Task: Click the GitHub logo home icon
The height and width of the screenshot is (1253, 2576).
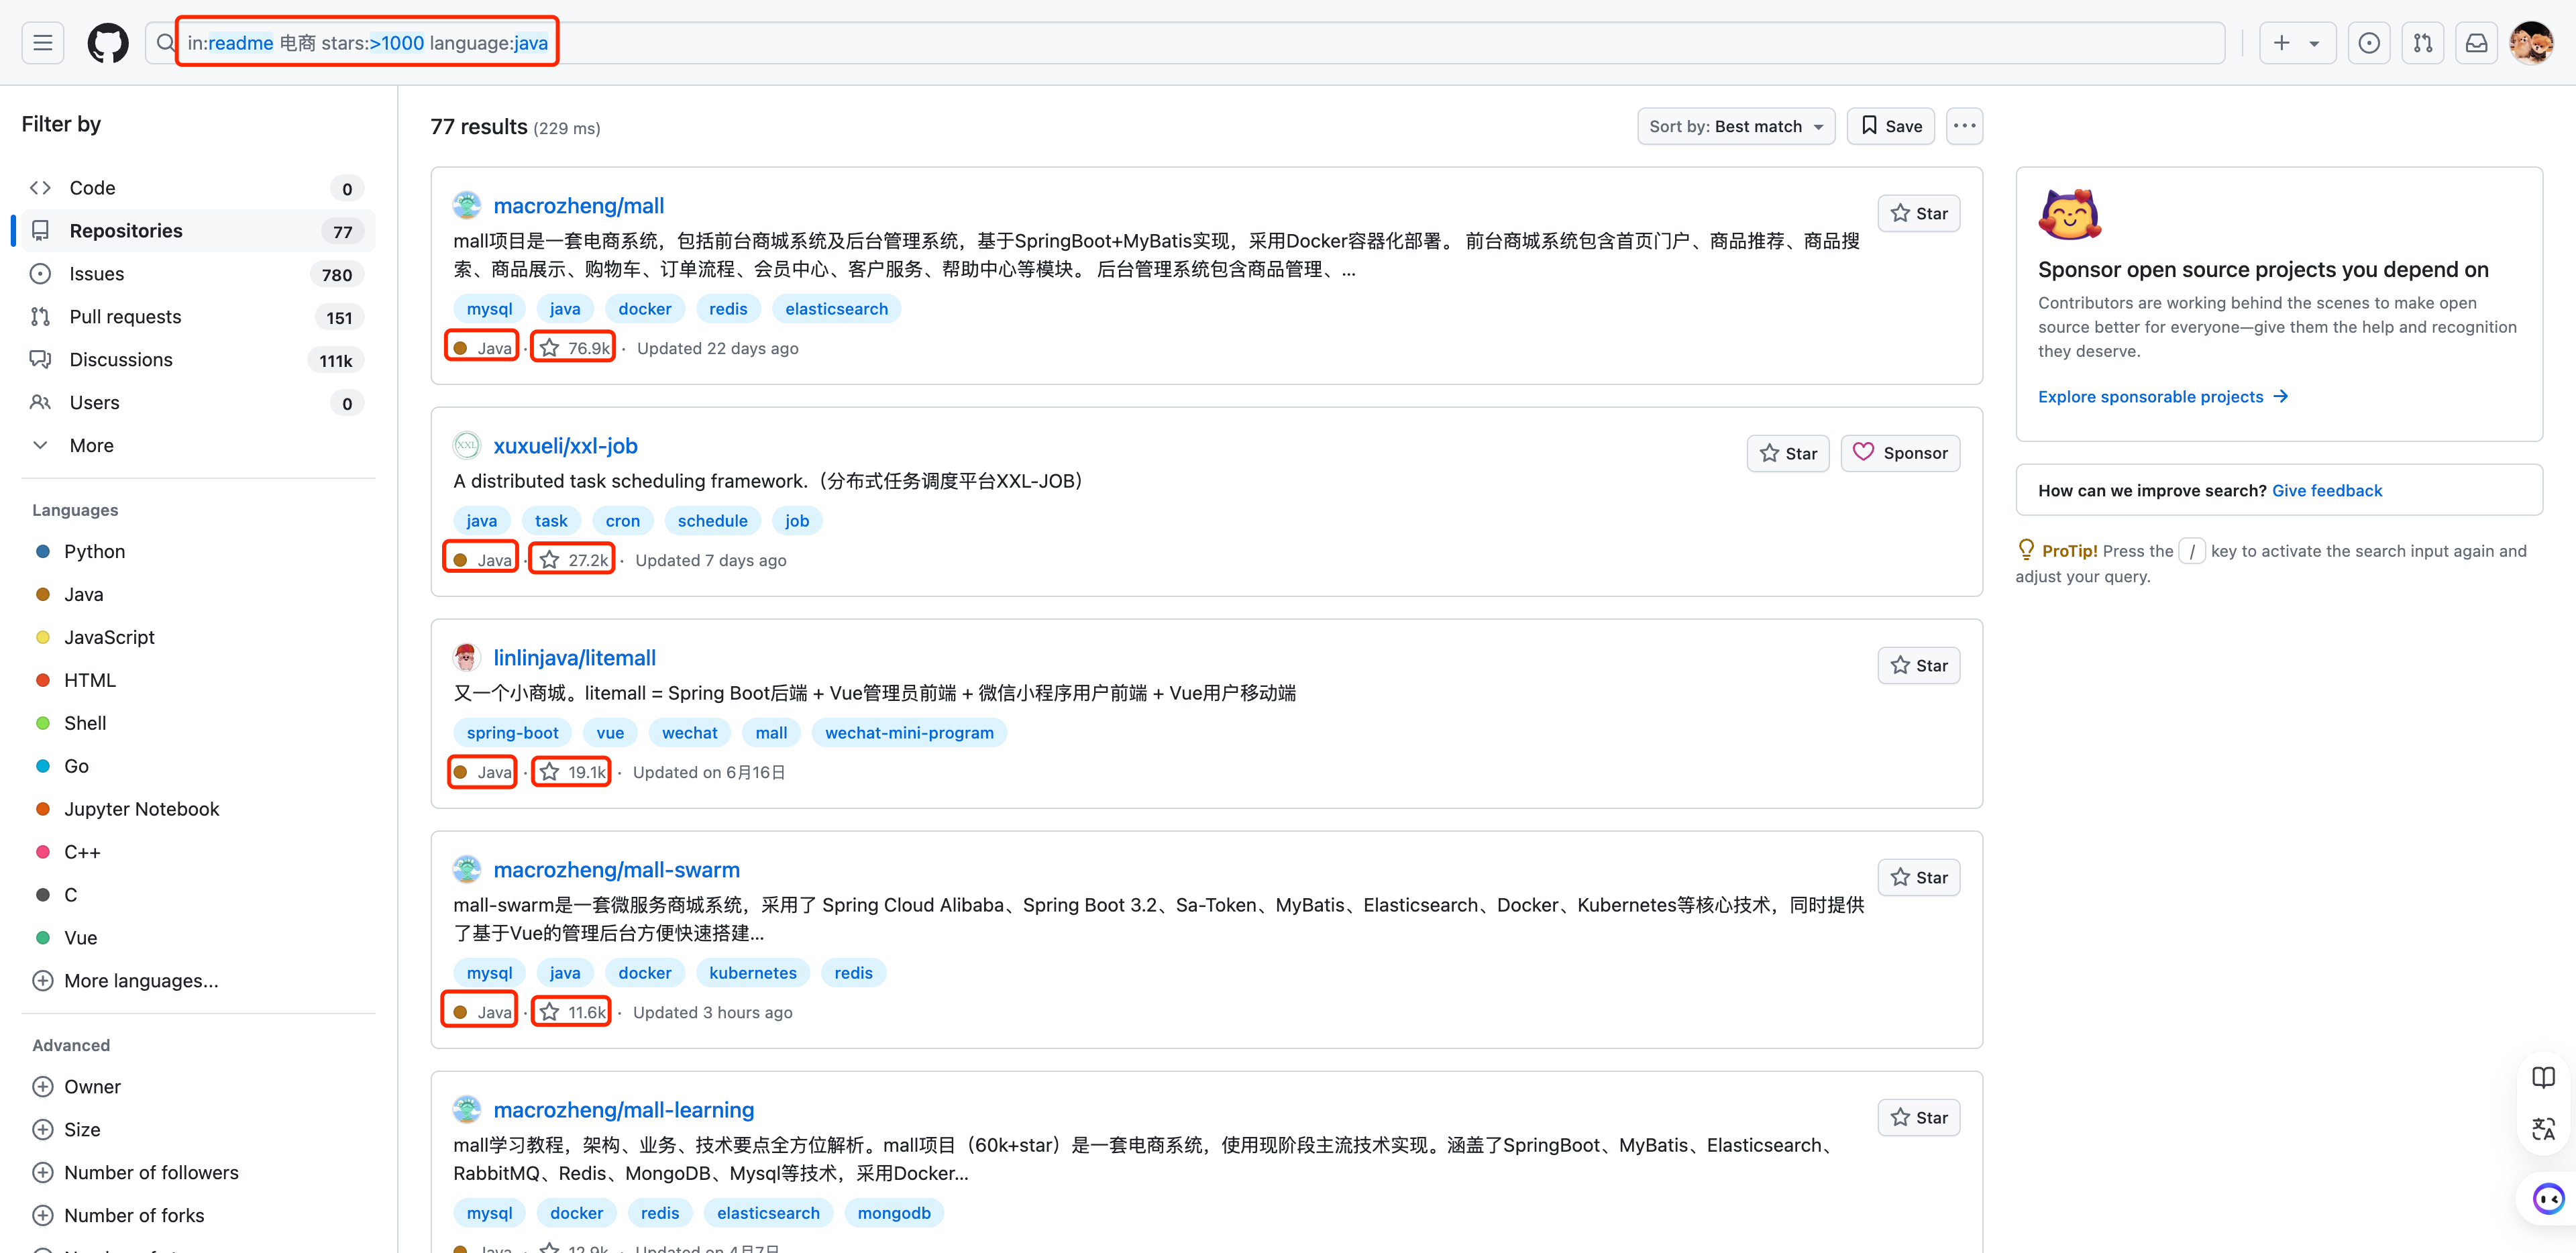Action: [108, 43]
